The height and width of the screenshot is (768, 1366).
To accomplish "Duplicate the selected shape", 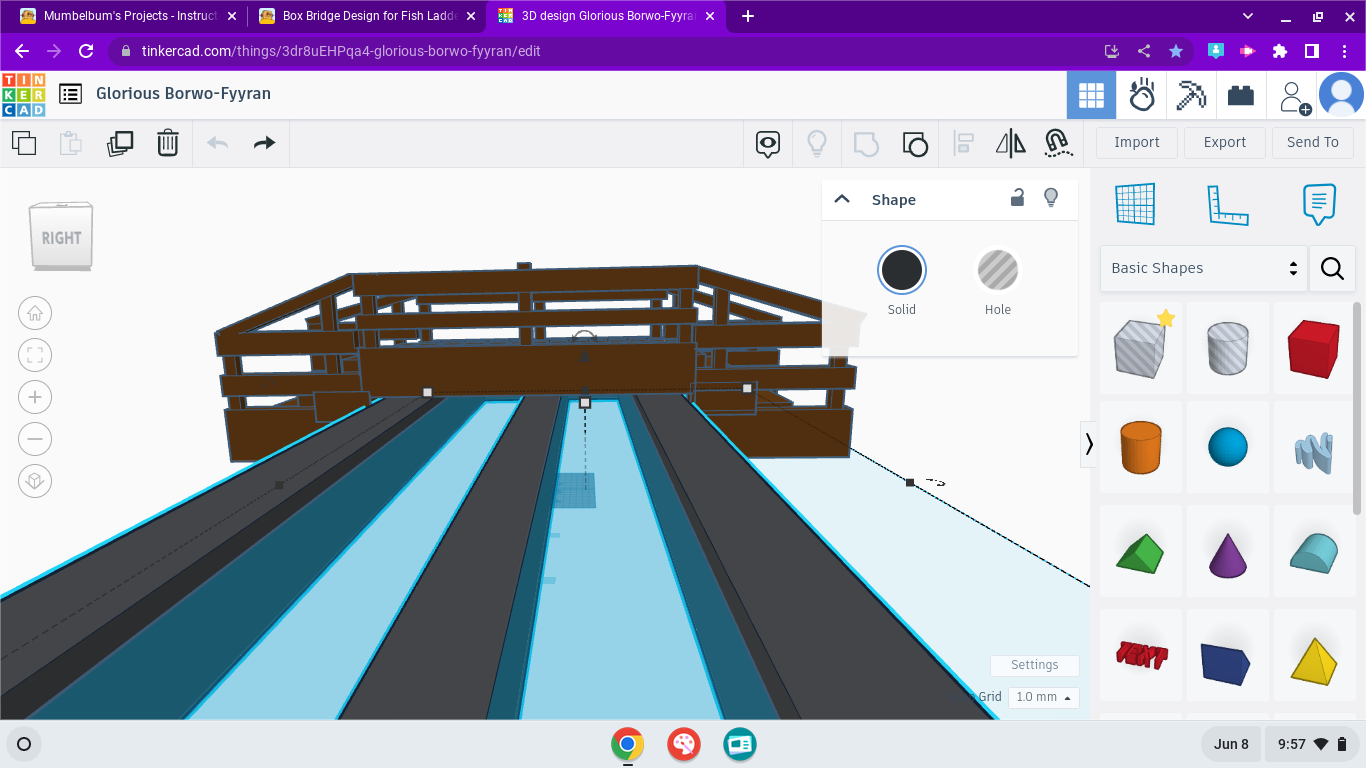I will [x=120, y=143].
